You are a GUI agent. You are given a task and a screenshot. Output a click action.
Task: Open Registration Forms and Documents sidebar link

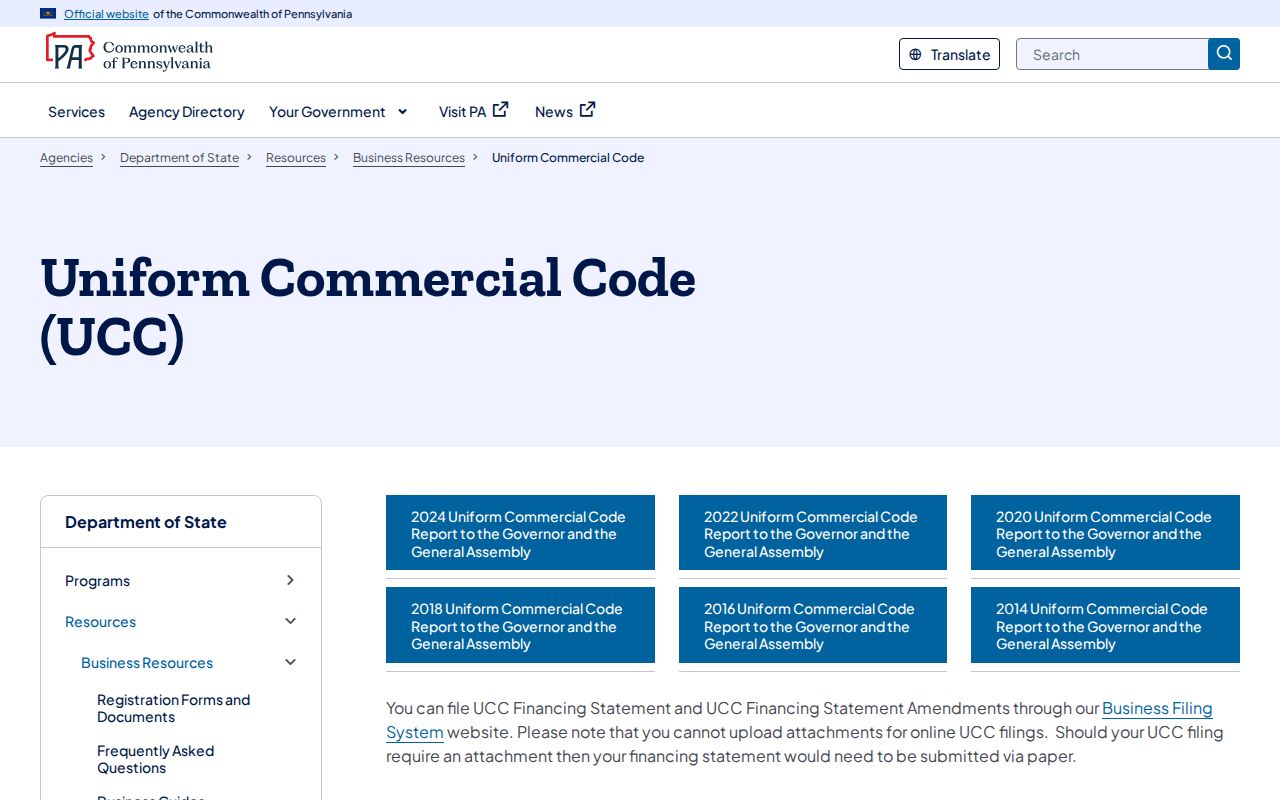coord(174,708)
